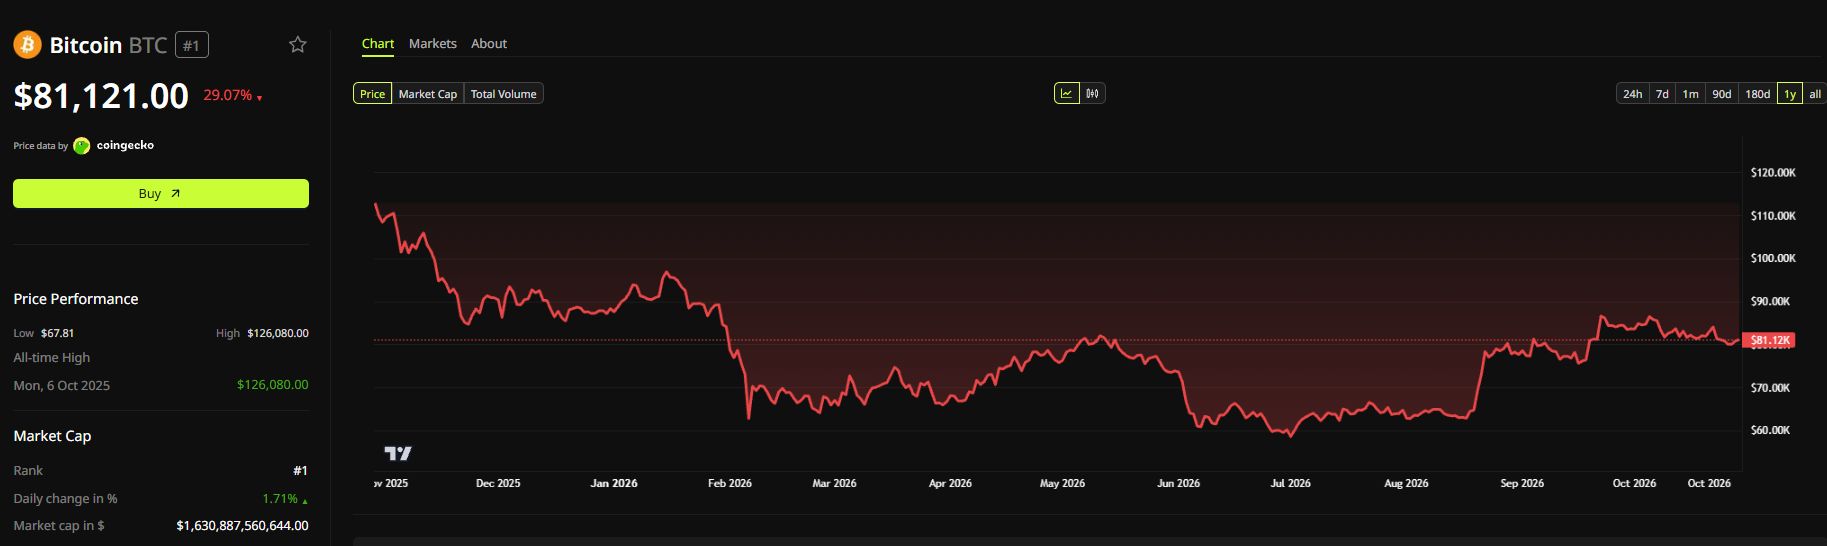
Task: Click the Dec 2025 axis label
Action: [x=498, y=483]
